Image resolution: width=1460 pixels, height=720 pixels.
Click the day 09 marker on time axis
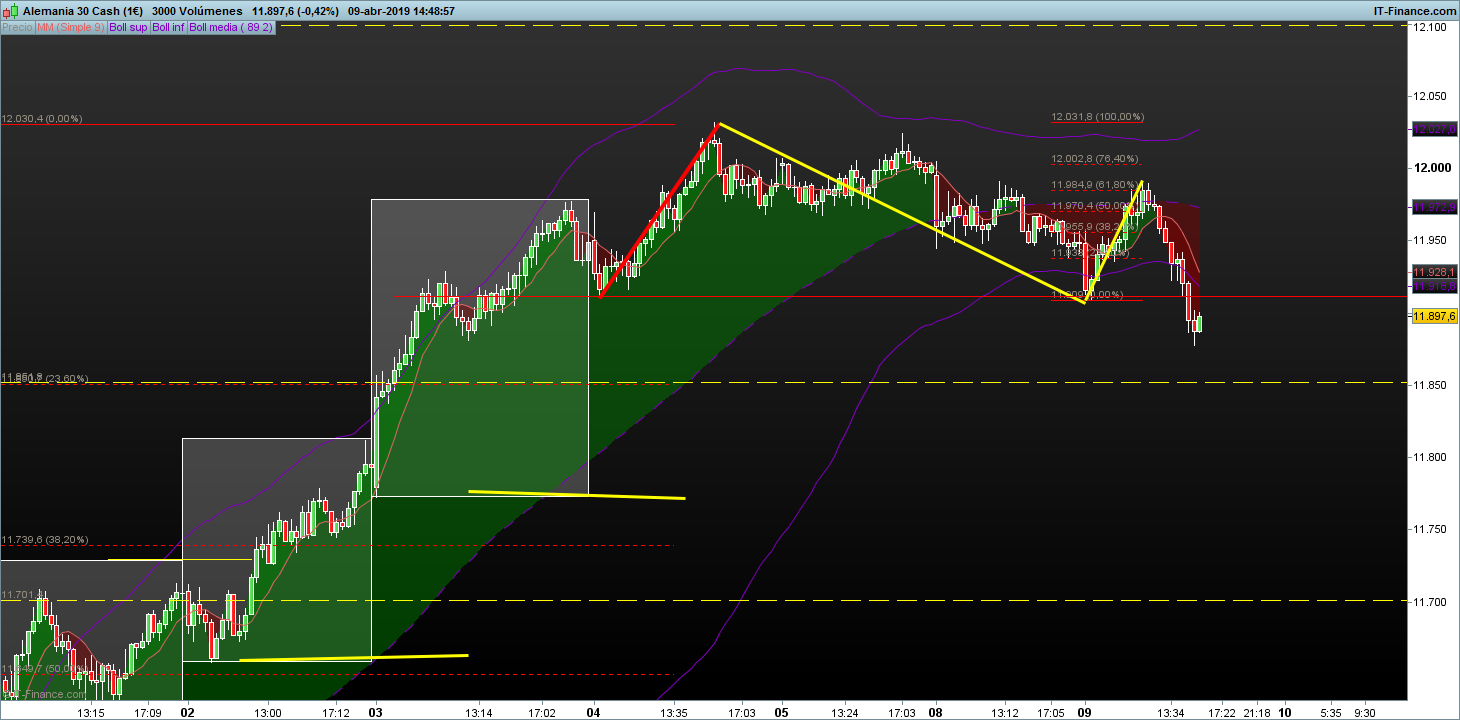pyautogui.click(x=1086, y=713)
